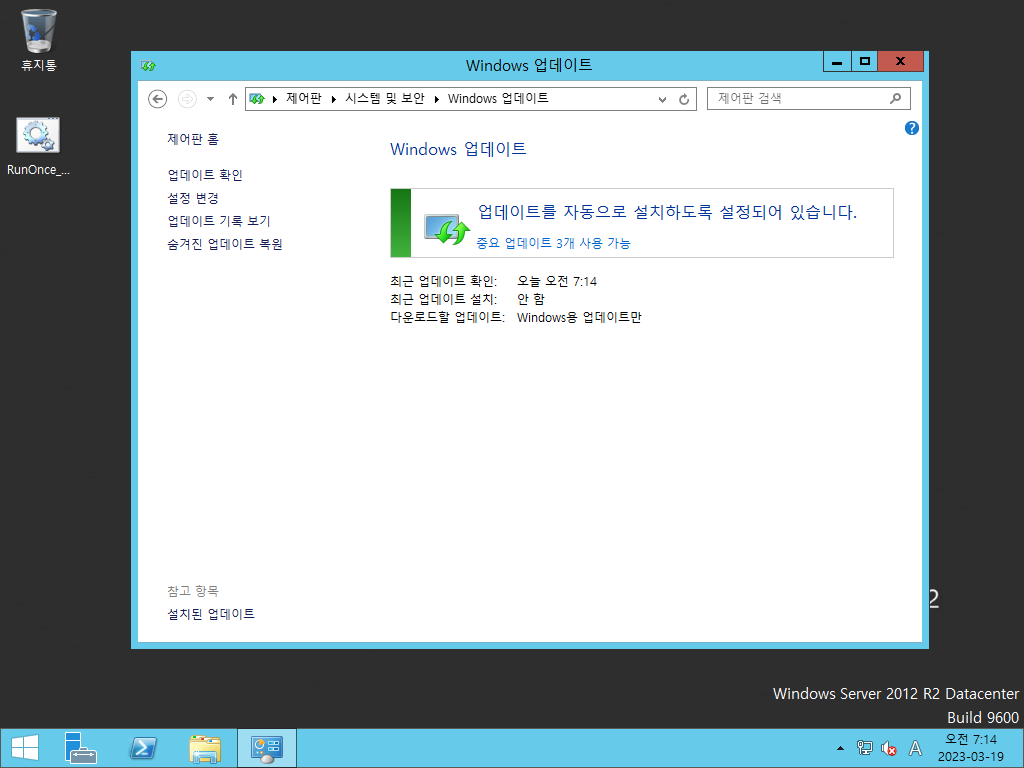This screenshot has height=768, width=1024.
Task: Click 업데이트 확인 in sidebar
Action: (x=205, y=175)
